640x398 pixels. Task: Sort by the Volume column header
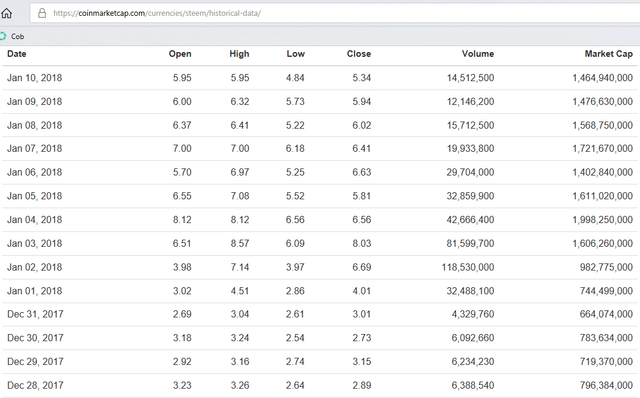[478, 54]
